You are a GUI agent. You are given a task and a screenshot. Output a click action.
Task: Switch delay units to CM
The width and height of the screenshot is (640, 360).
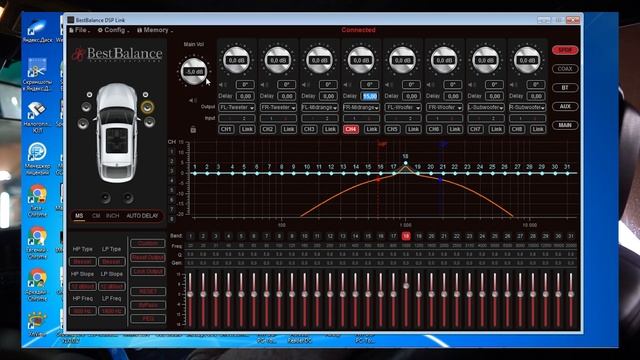(x=96, y=216)
